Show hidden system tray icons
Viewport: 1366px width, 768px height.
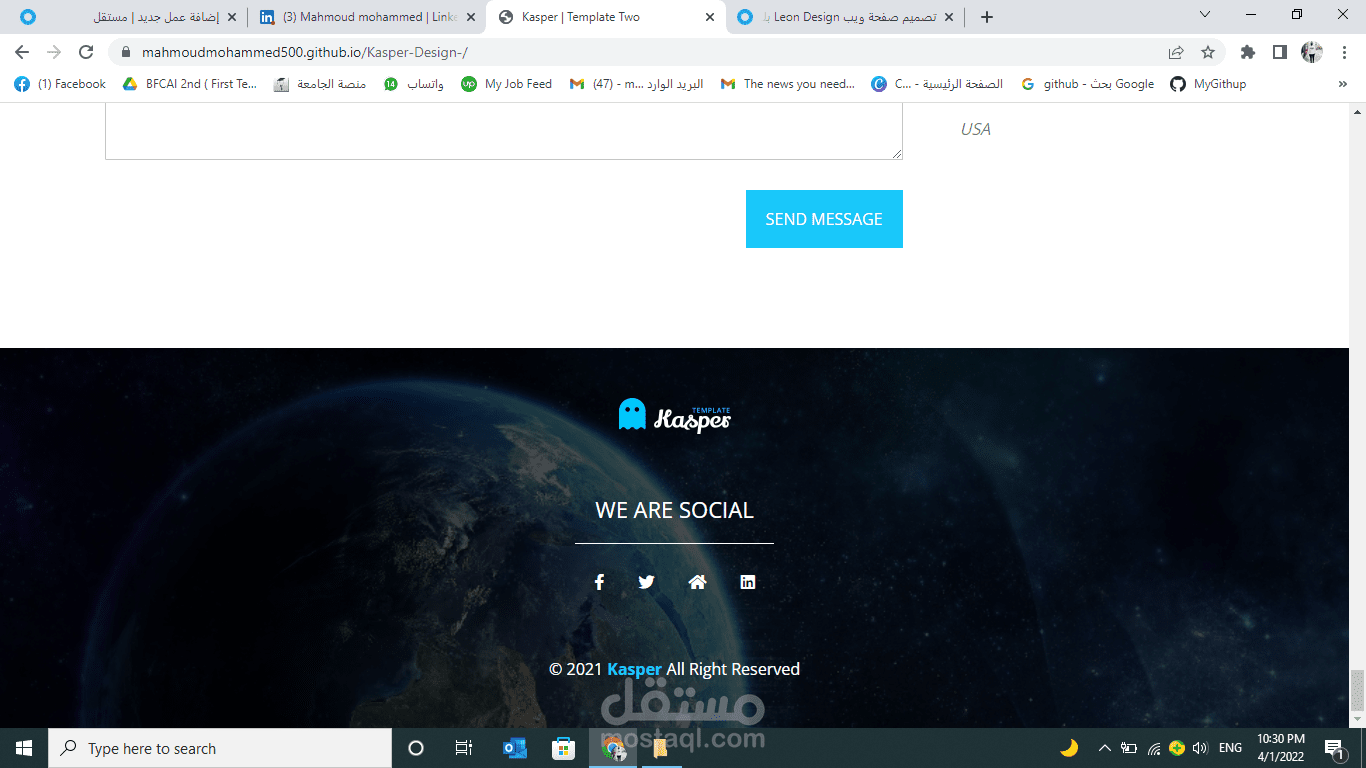[1105, 748]
